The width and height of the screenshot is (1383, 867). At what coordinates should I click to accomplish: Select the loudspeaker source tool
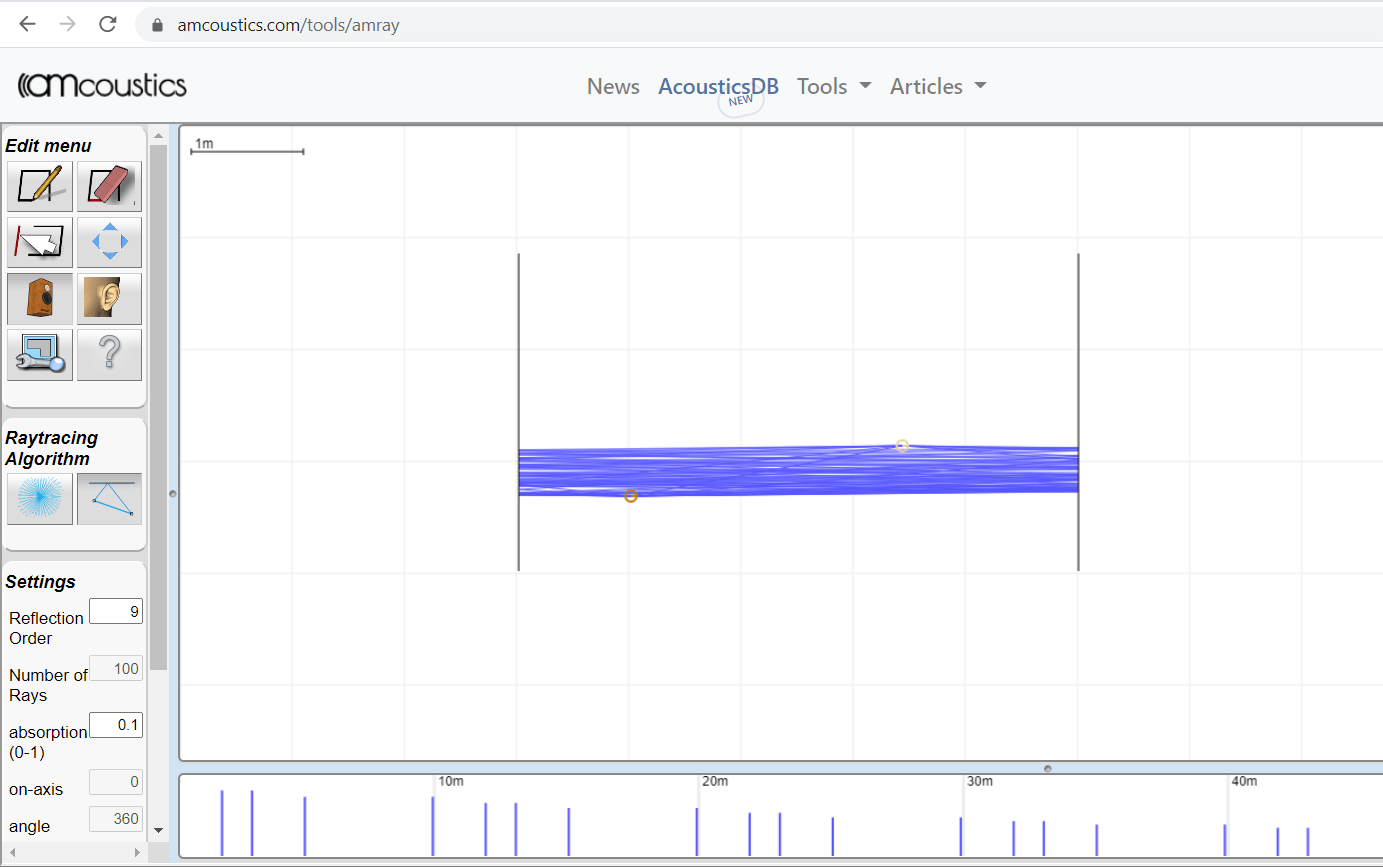point(40,299)
